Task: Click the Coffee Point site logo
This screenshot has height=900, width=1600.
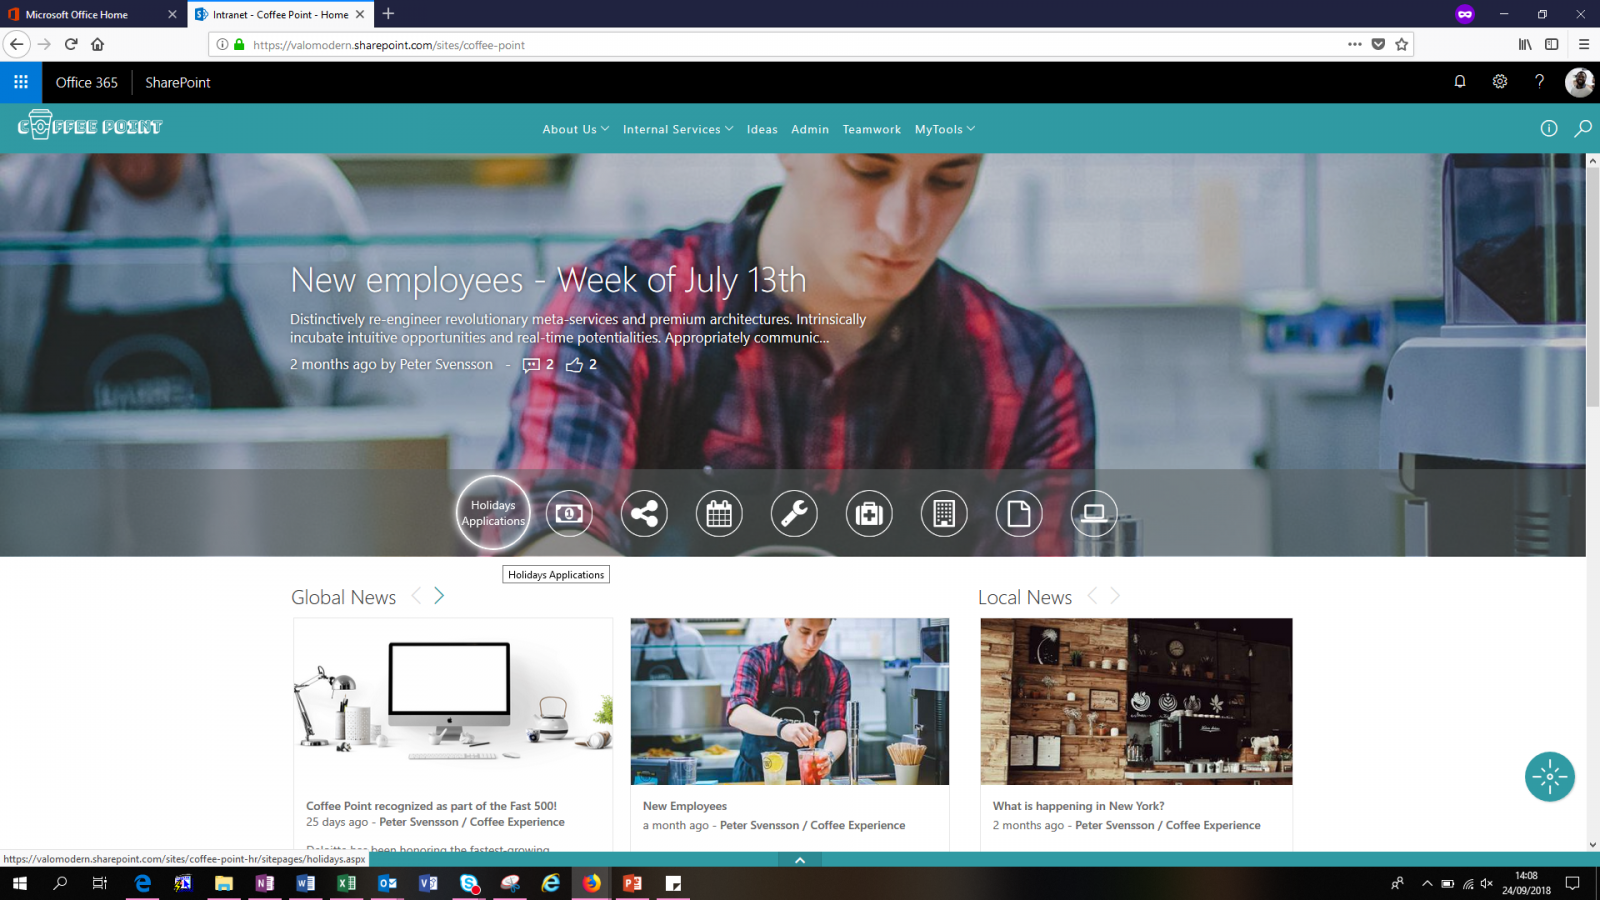Action: pos(90,126)
